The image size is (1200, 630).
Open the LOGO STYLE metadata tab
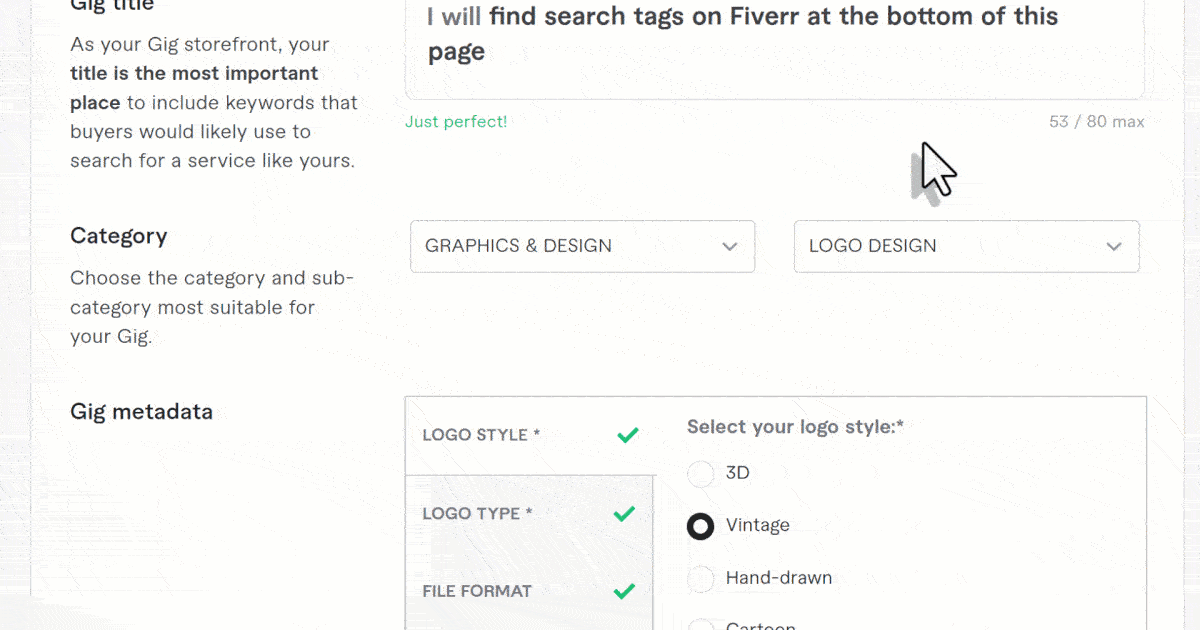[x=480, y=435]
